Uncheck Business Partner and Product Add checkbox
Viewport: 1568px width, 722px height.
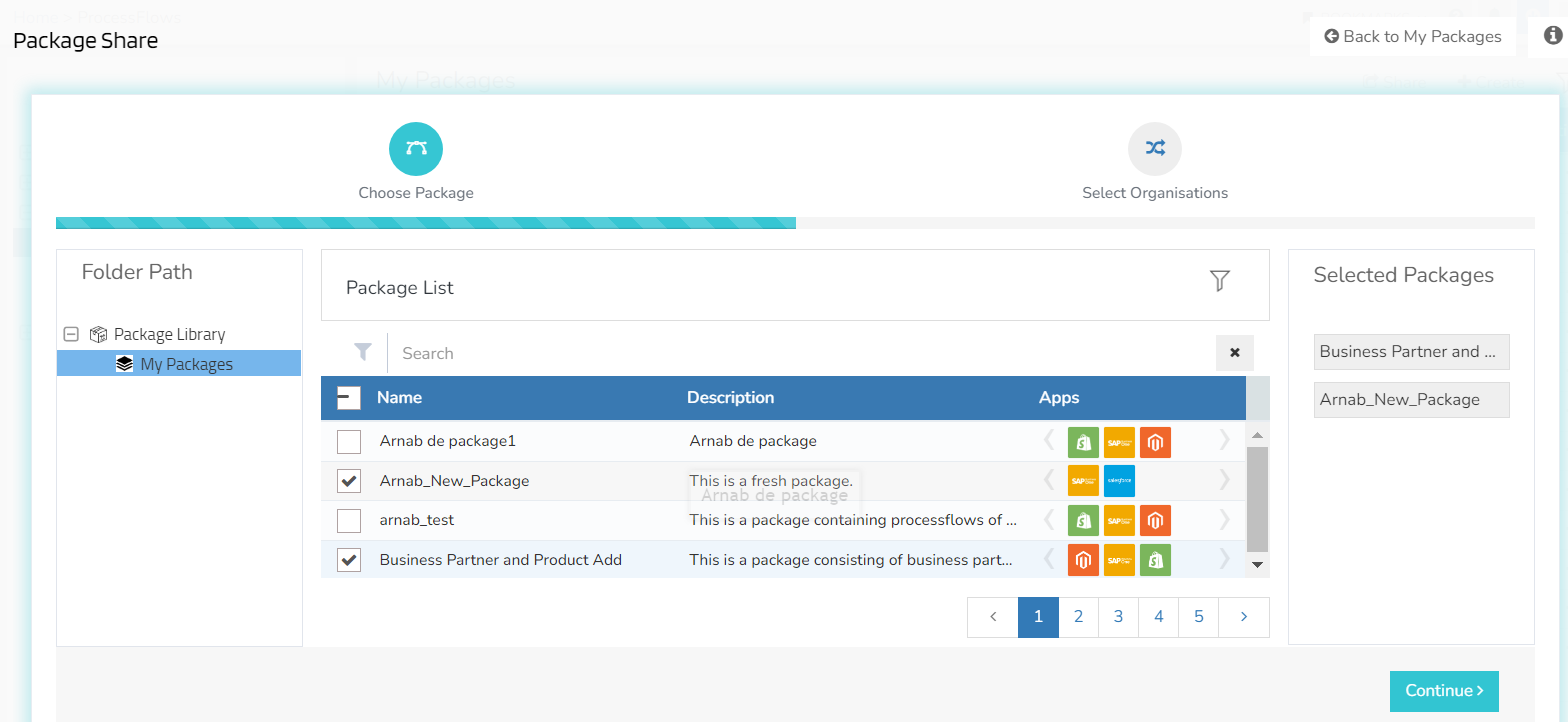tap(349, 560)
